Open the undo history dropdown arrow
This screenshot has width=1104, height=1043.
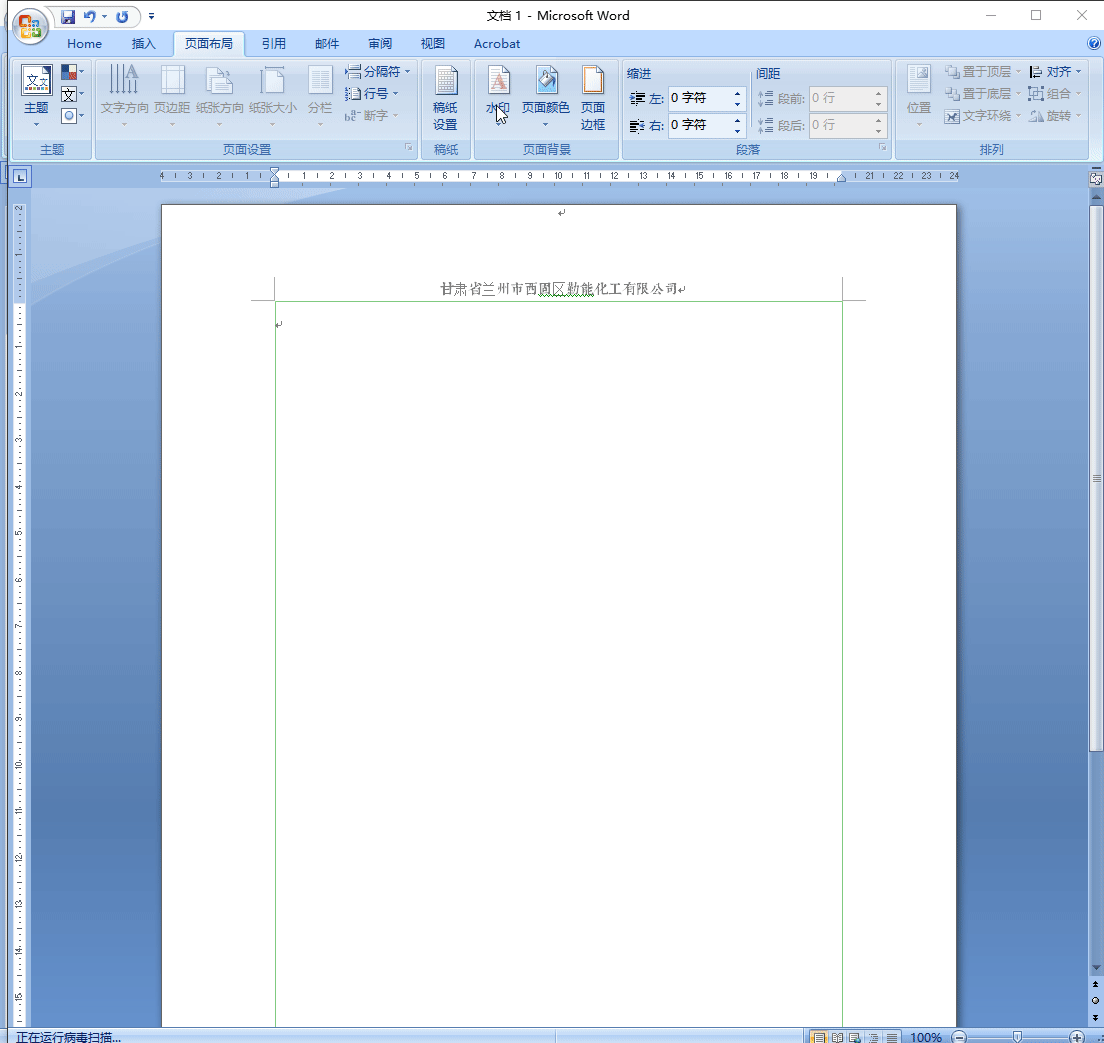pos(104,16)
